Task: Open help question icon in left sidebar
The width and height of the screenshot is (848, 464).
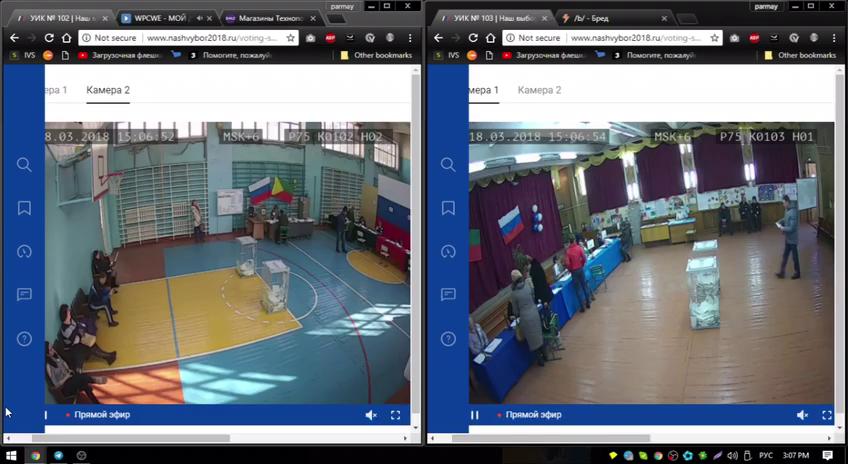Action: [x=24, y=339]
